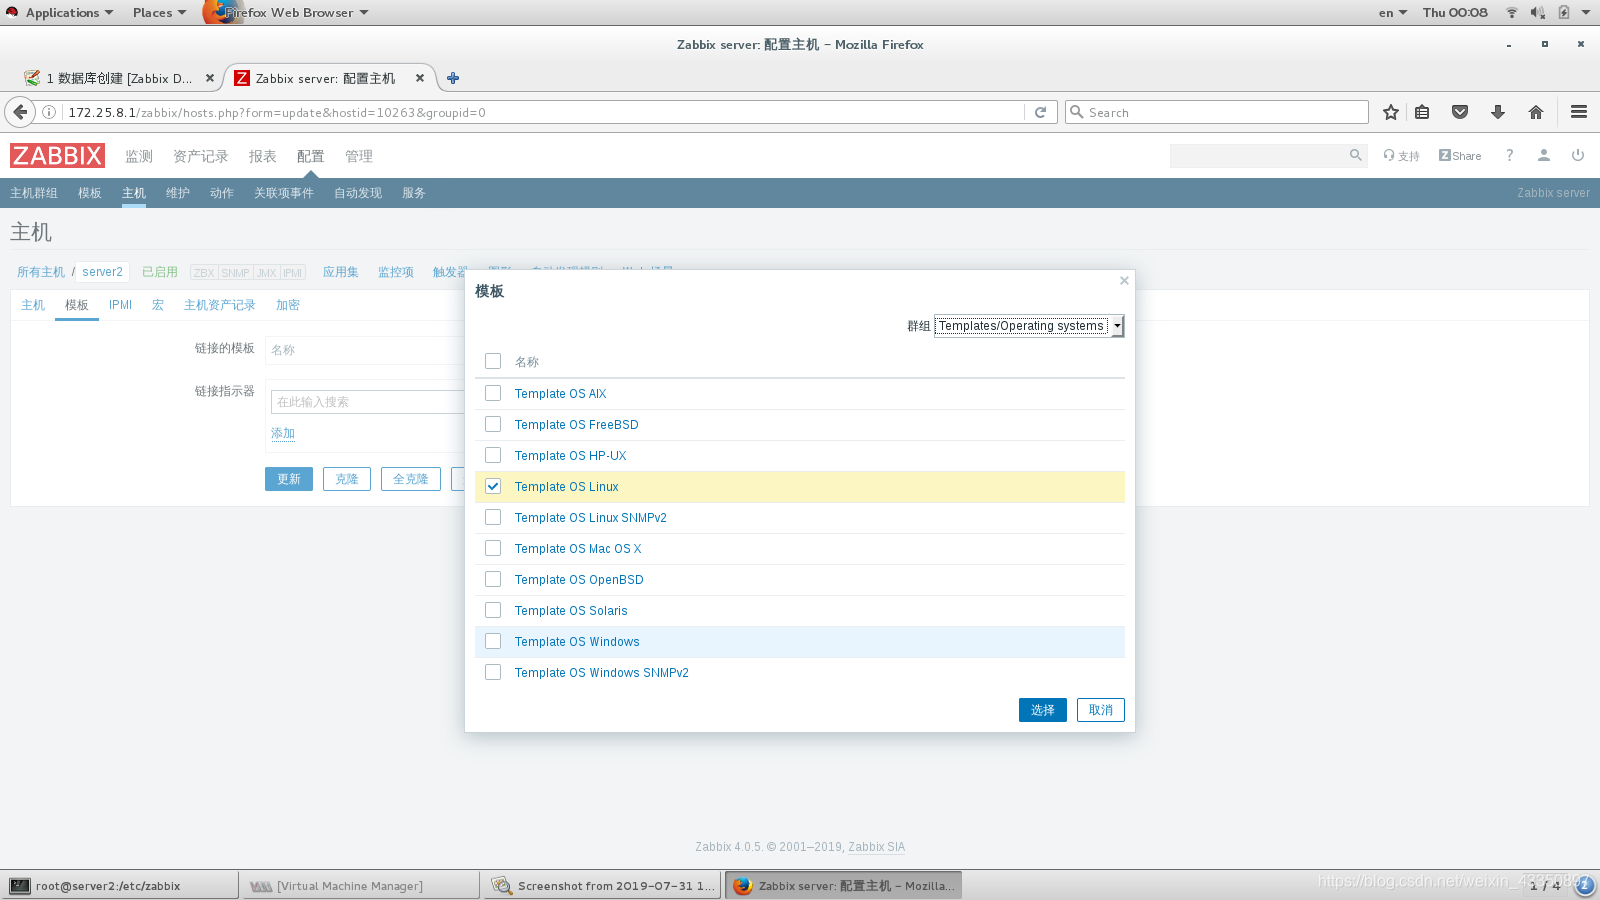Check Template OS AIX checkbox
This screenshot has height=900, width=1600.
click(493, 393)
